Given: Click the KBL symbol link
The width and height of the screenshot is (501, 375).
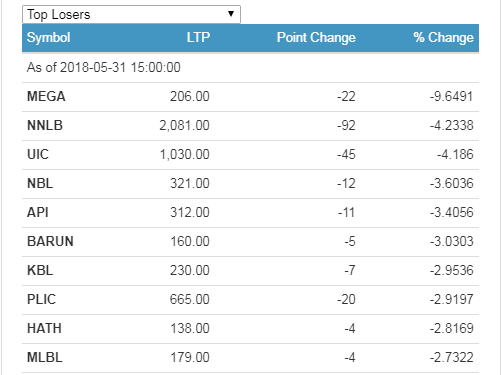Looking at the screenshot, I should coord(40,271).
